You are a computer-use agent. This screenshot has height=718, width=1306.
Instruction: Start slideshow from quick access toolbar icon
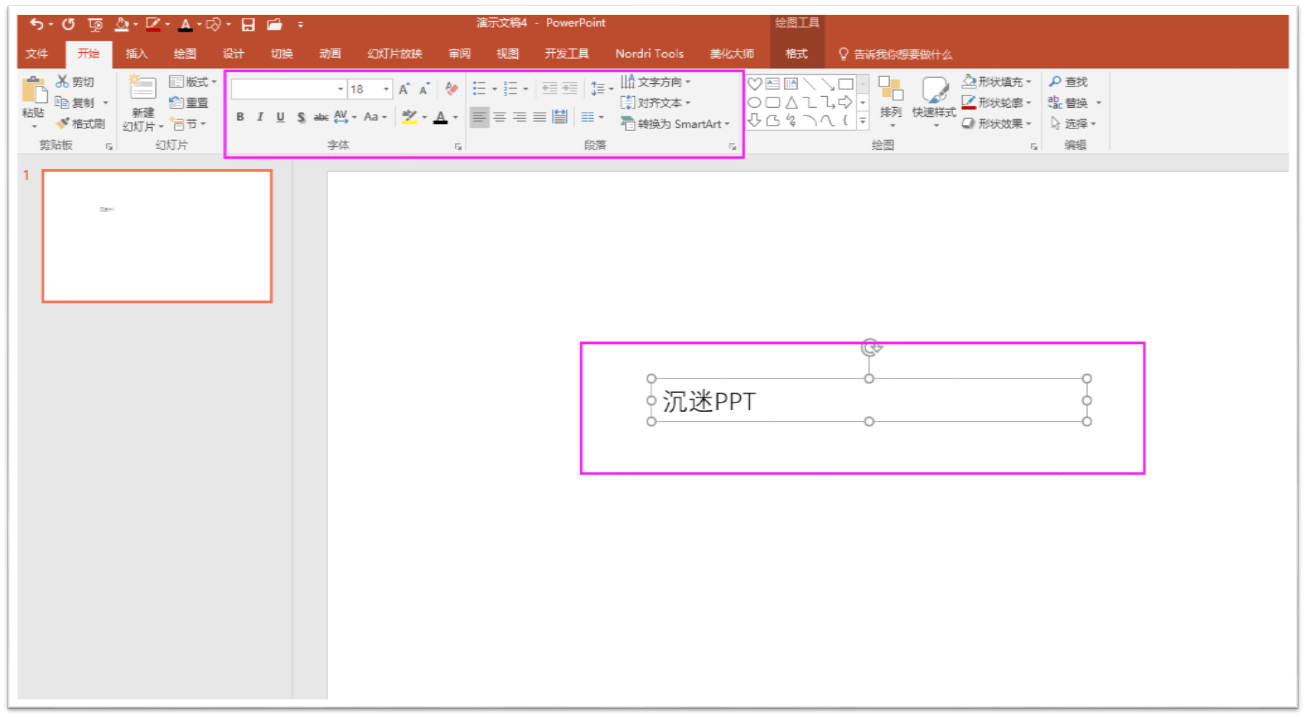tap(95, 24)
